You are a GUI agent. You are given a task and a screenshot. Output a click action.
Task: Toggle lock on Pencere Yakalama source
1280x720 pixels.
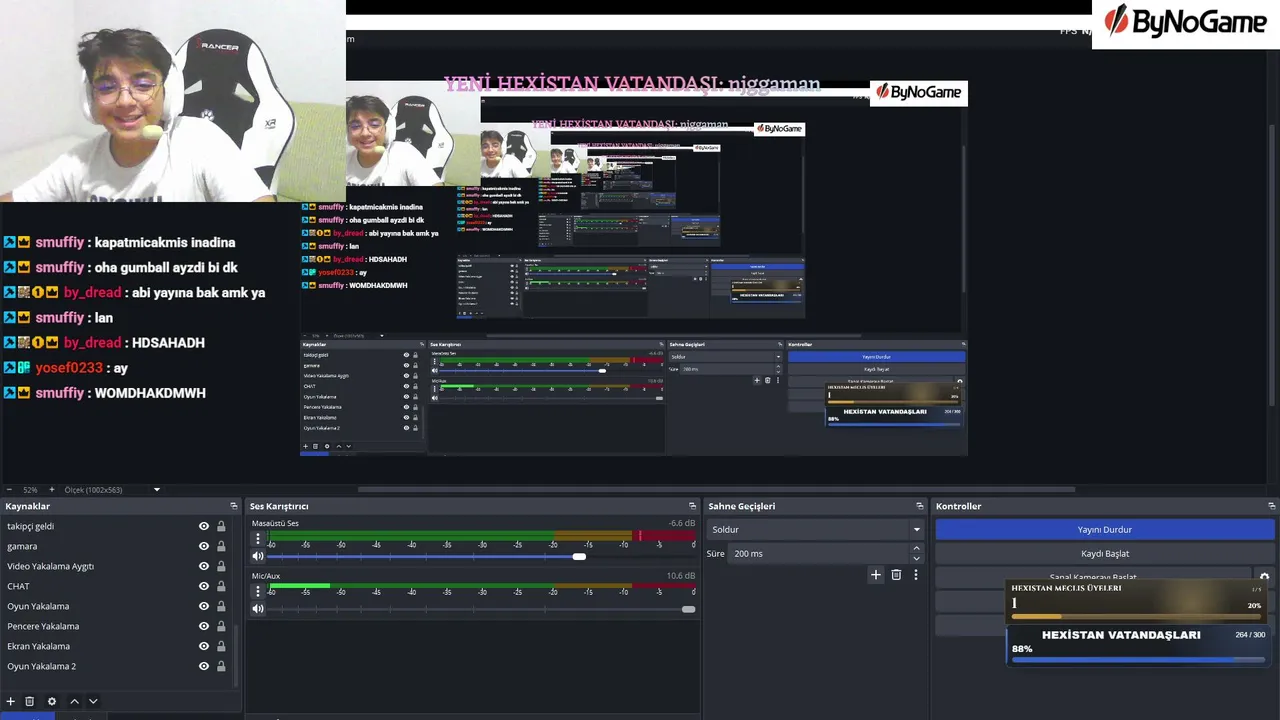coord(221,626)
